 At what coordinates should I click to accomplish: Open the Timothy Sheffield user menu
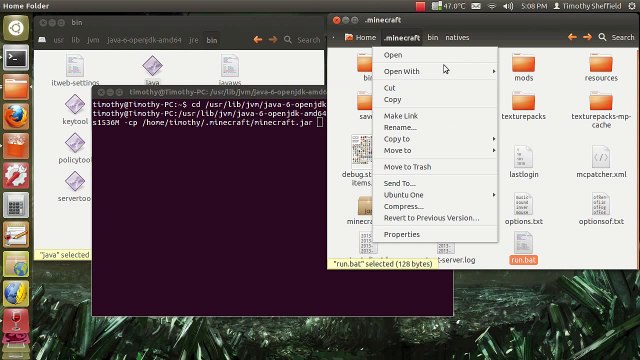click(x=587, y=6)
